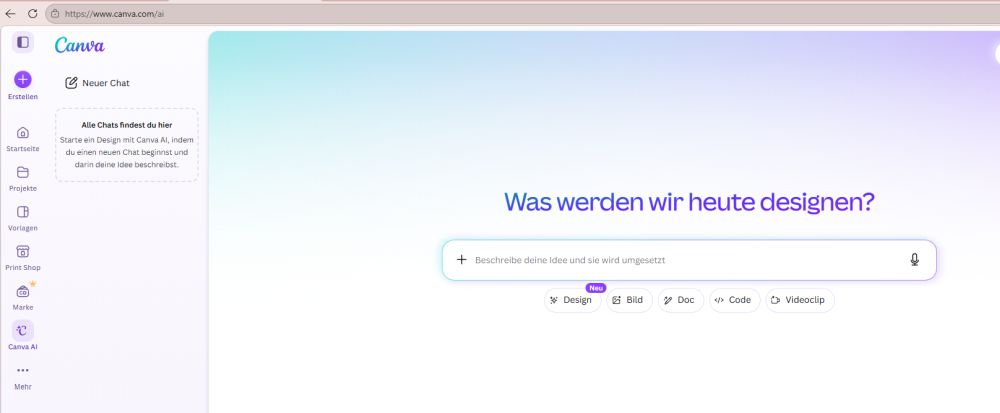The image size is (1000, 413).
Task: Click the plus icon in prompt box
Action: [x=462, y=259]
